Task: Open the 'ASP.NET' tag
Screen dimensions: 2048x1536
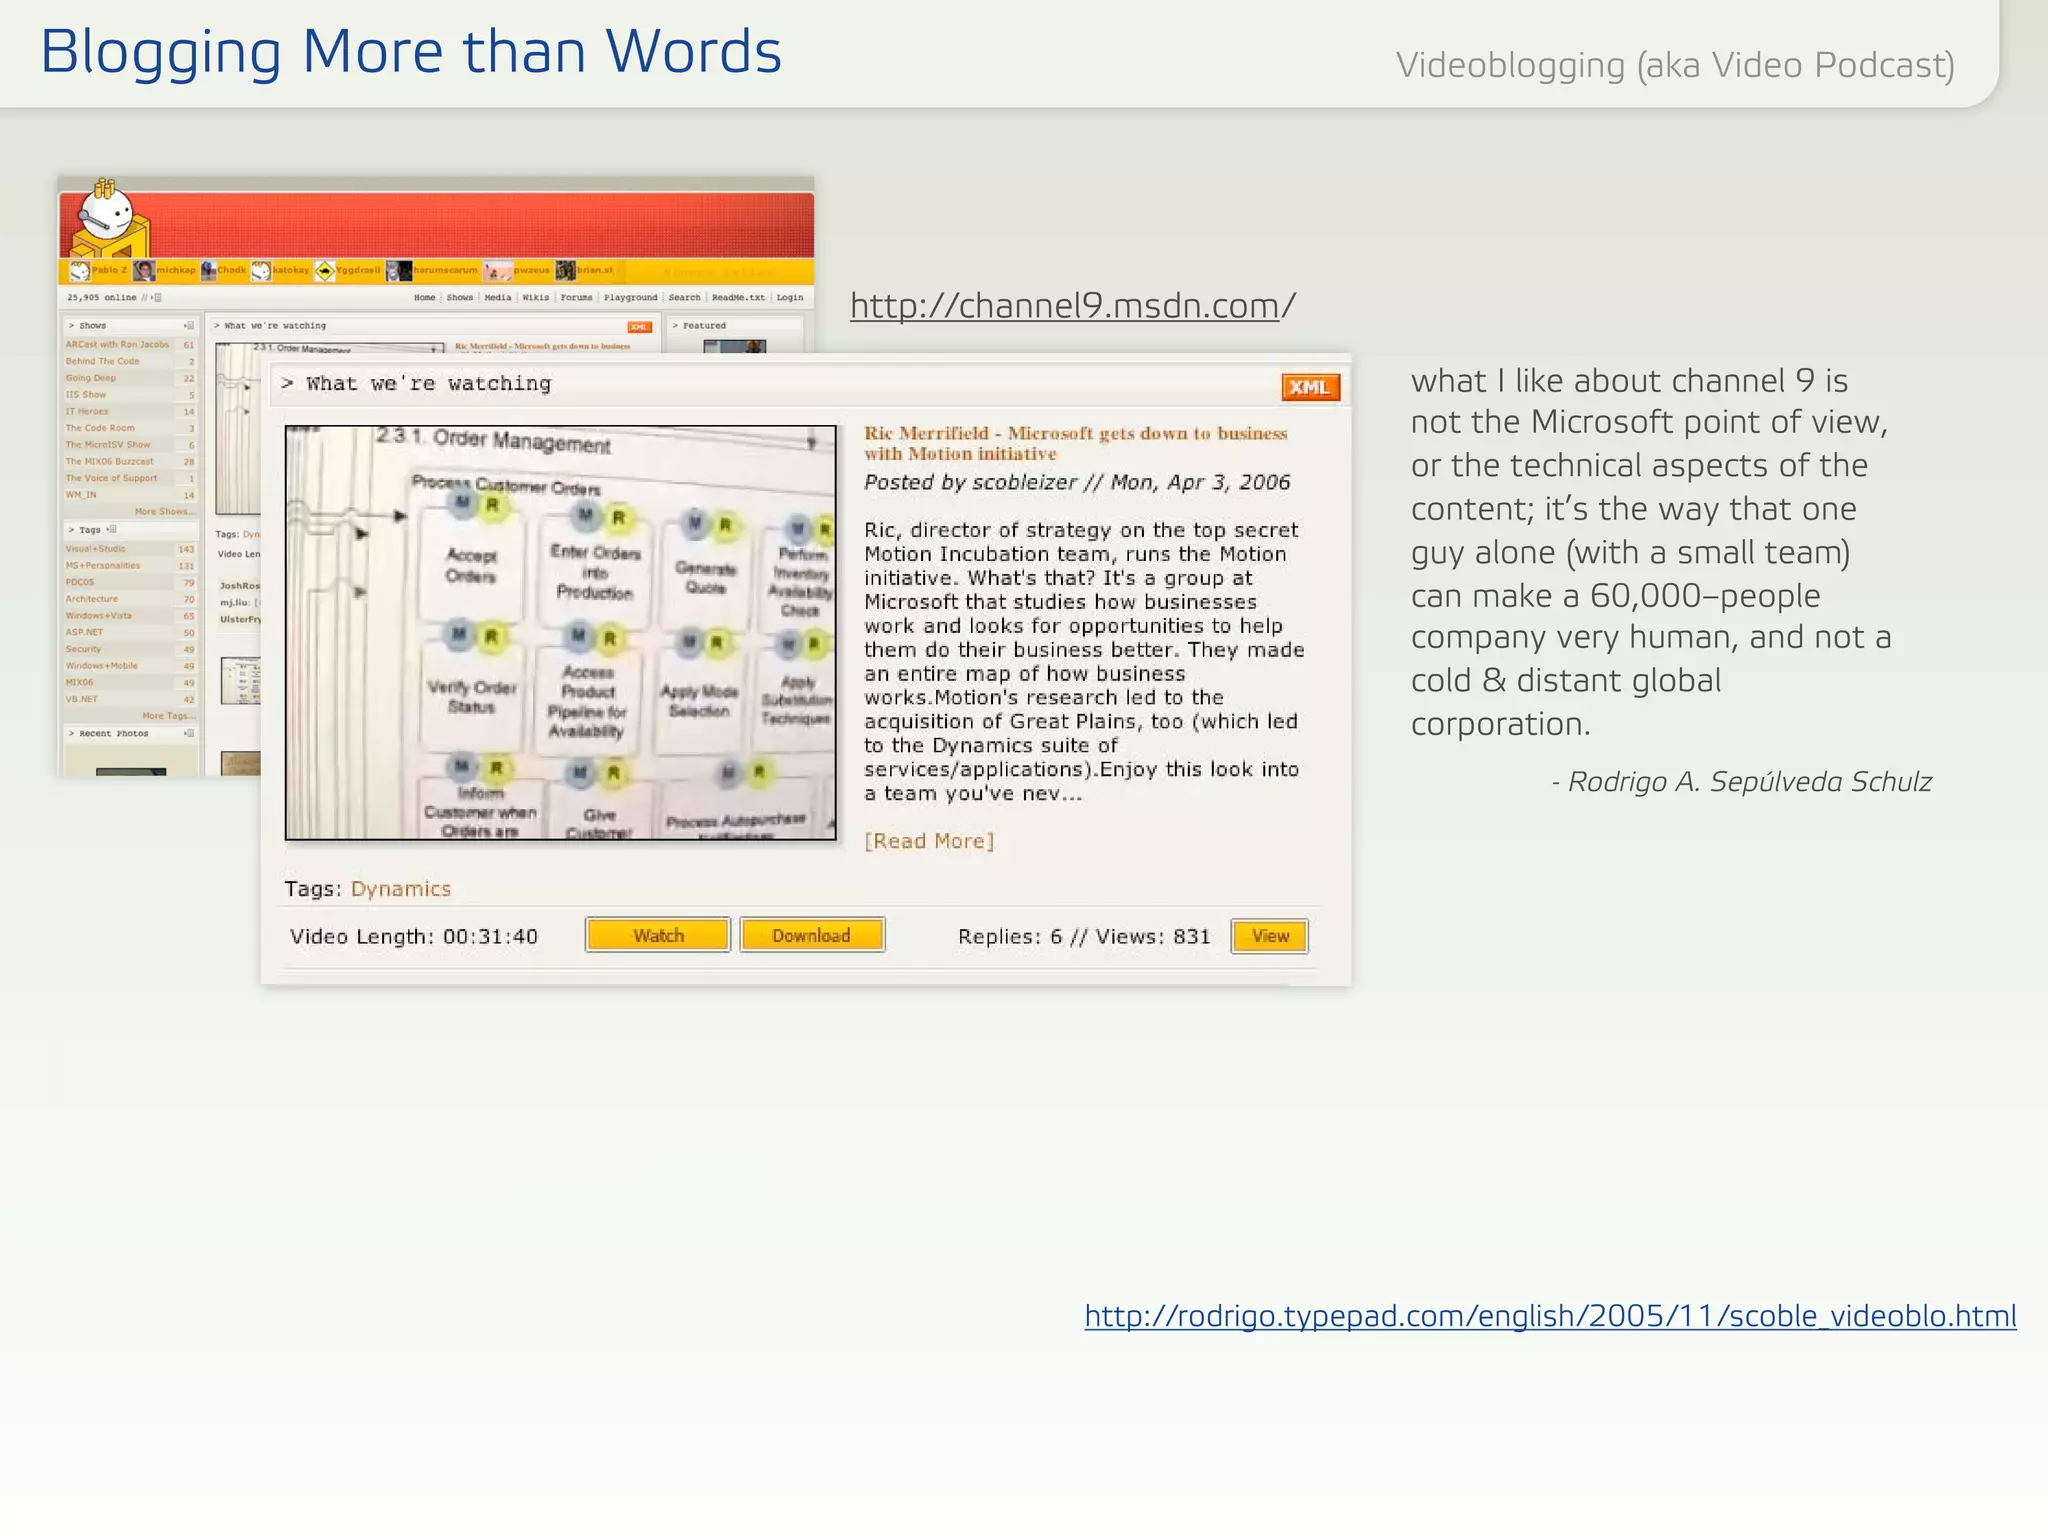Action: (85, 632)
